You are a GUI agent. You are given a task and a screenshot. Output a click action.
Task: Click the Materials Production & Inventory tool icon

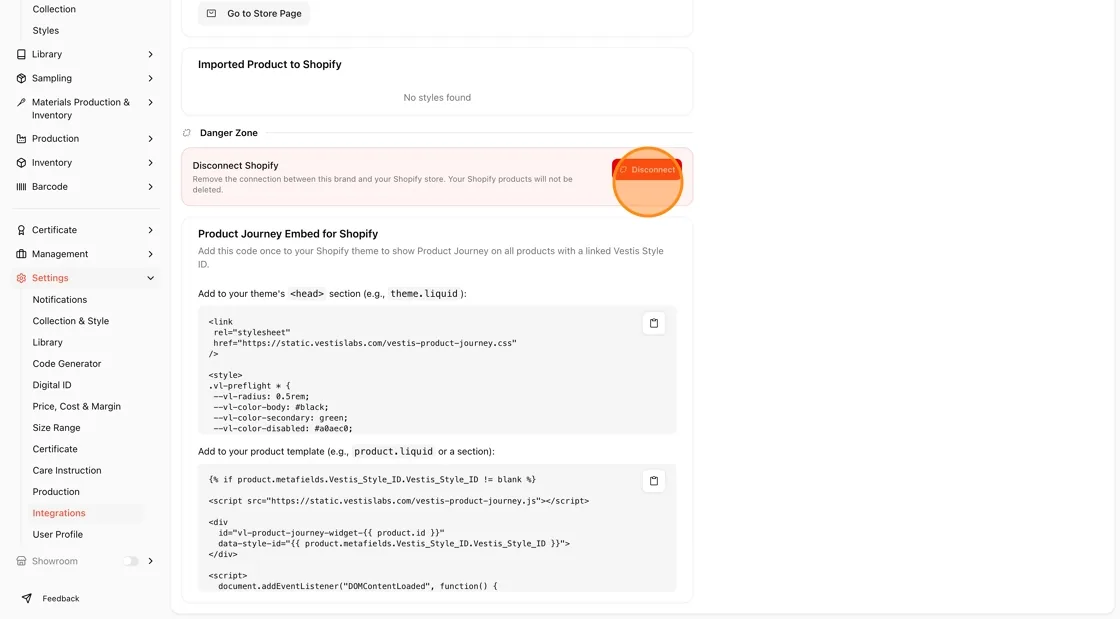21,103
